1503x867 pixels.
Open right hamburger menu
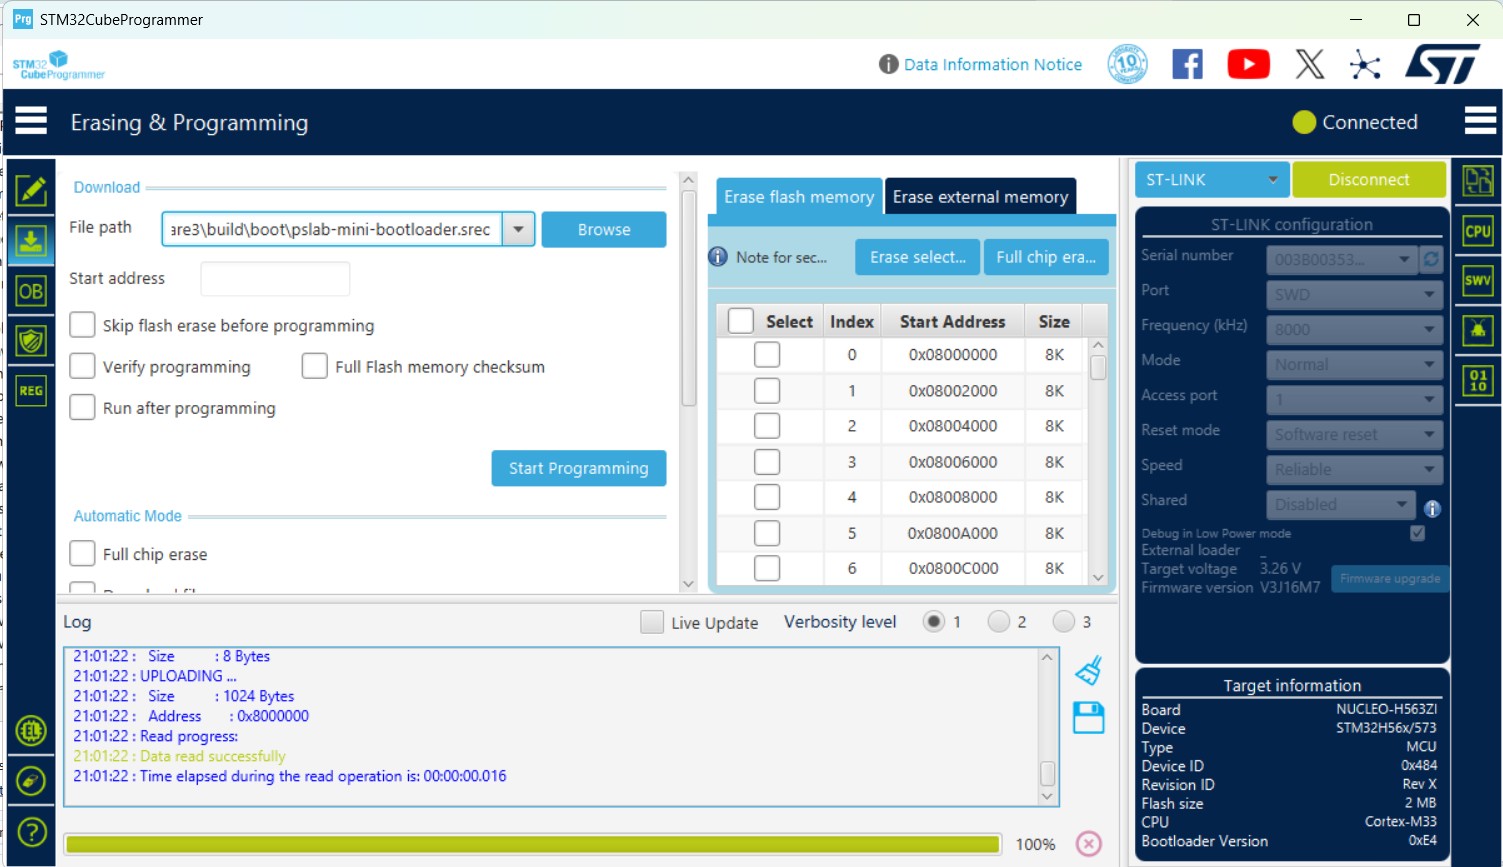1480,121
